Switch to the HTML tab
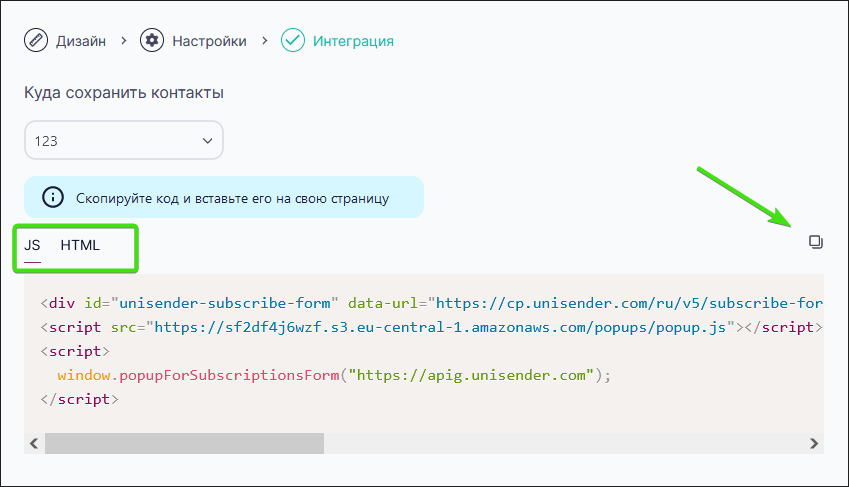The height and width of the screenshot is (487, 849). coord(80,245)
